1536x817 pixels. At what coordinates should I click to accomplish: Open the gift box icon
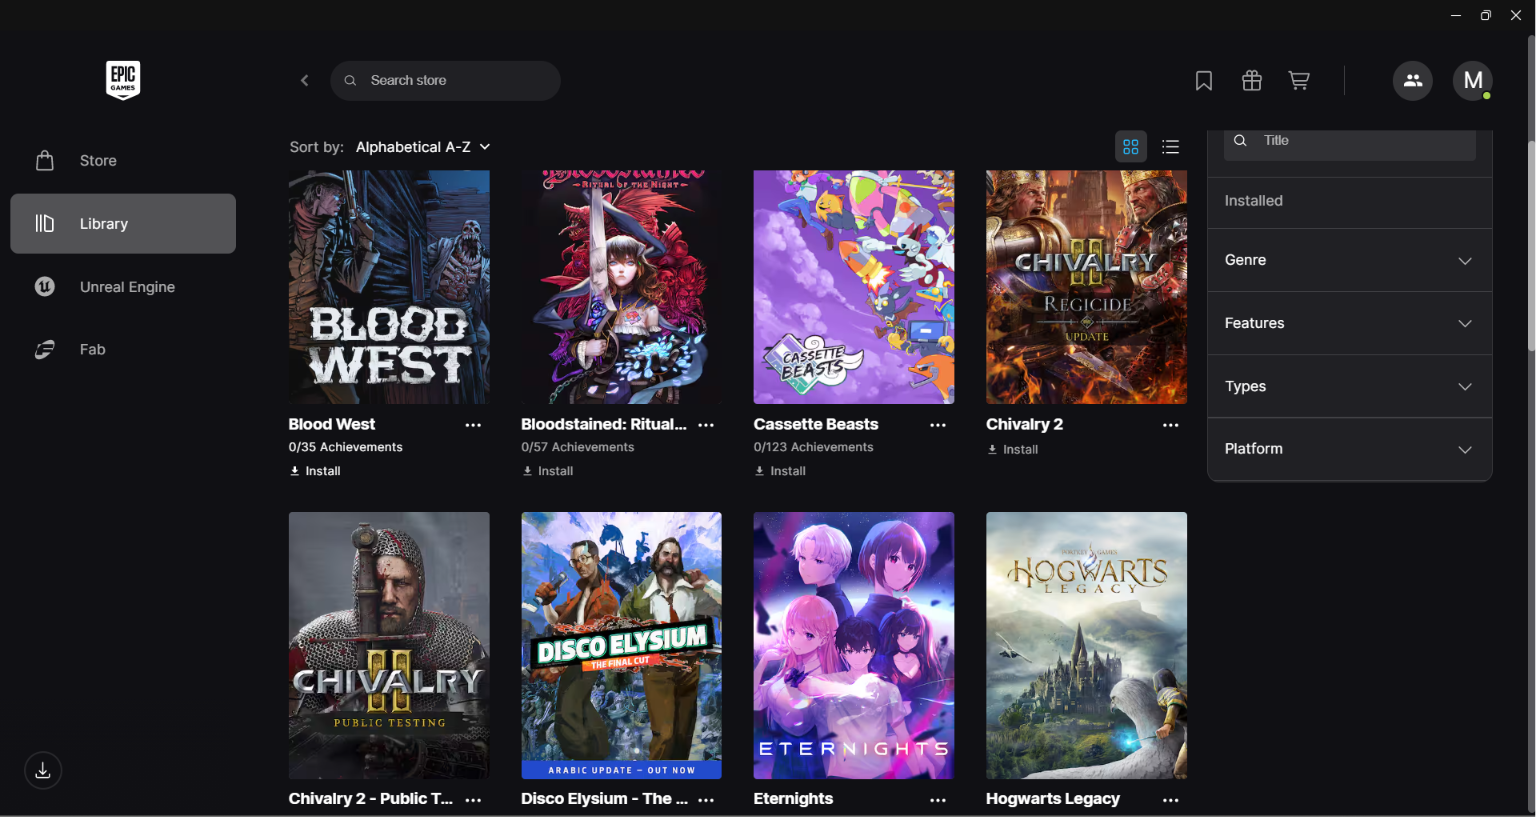(x=1252, y=81)
